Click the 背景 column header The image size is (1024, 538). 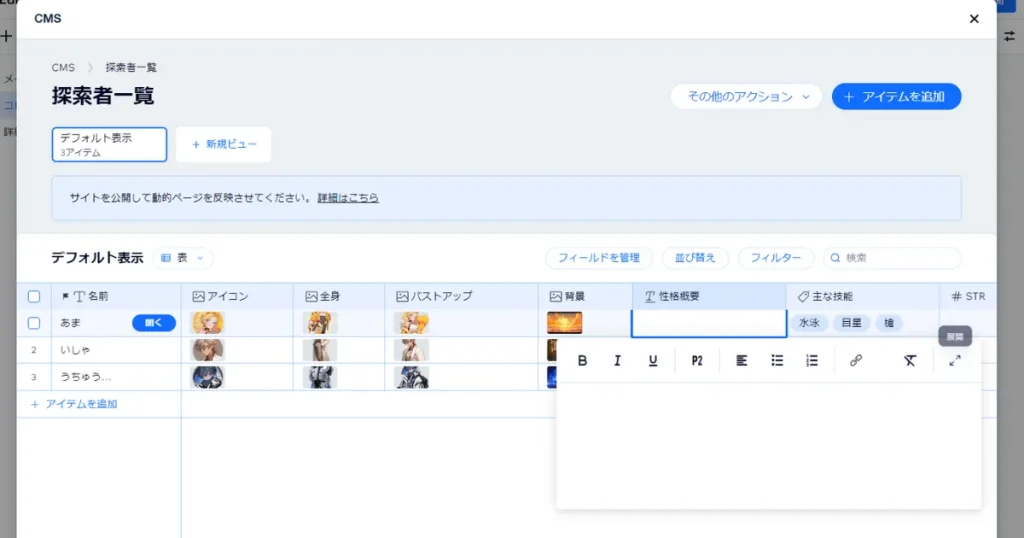(x=585, y=296)
